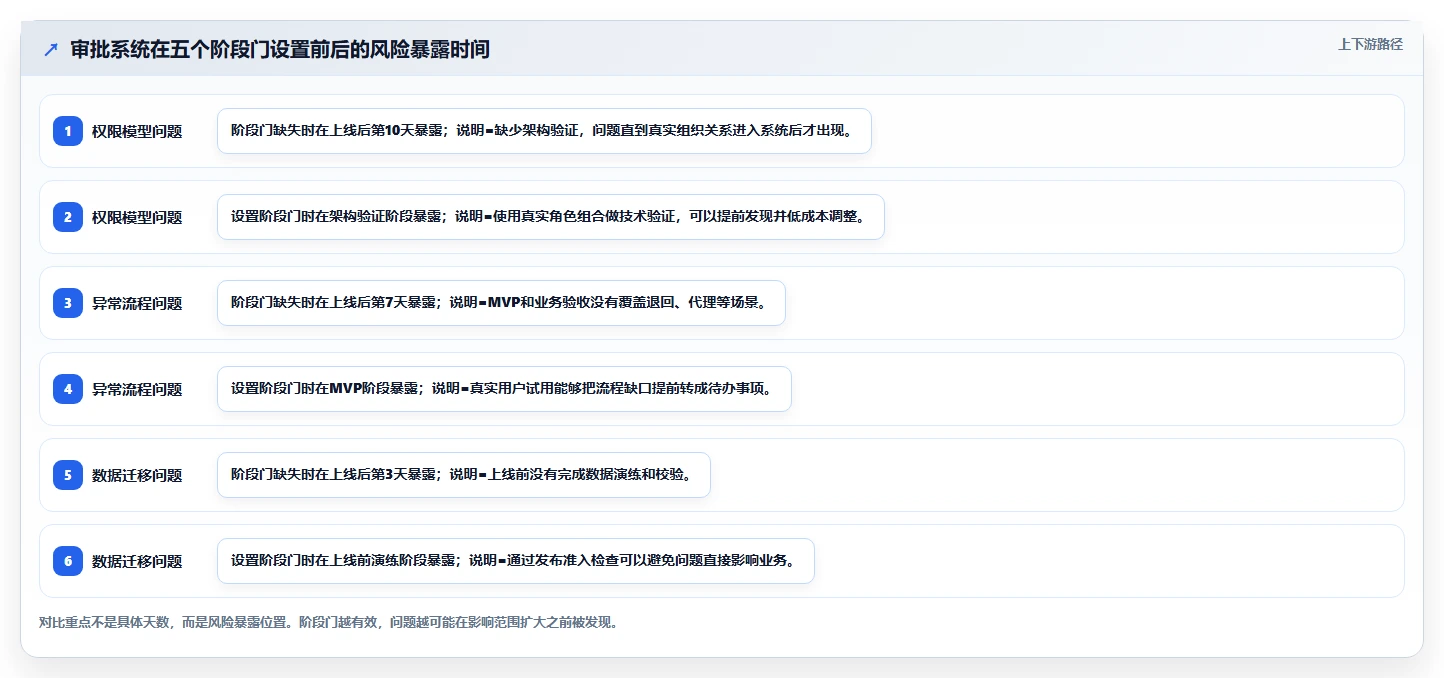This screenshot has height=678, width=1444.
Task: Click the panel title 审批系统在五个阶段门设置前后的风险暴露时间
Action: coord(280,50)
